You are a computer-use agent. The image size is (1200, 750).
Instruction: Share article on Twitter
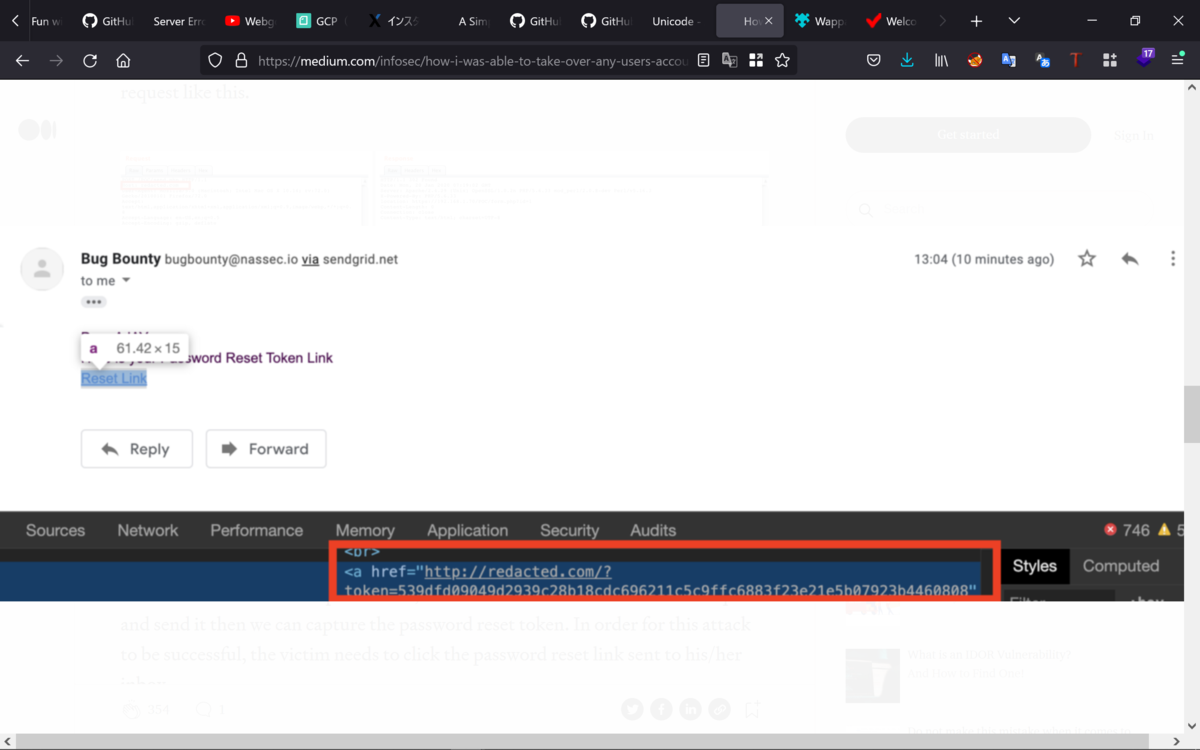coord(632,709)
